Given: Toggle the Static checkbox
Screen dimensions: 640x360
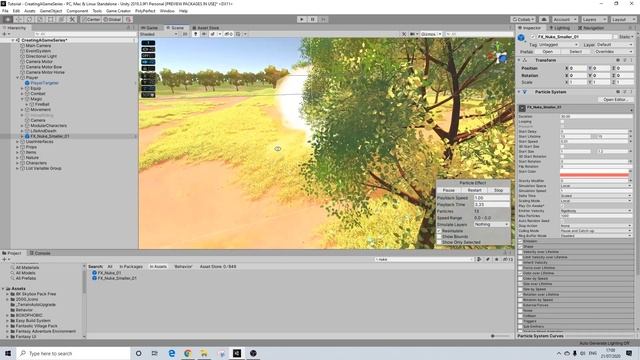Looking at the screenshot, I should (x=616, y=37).
